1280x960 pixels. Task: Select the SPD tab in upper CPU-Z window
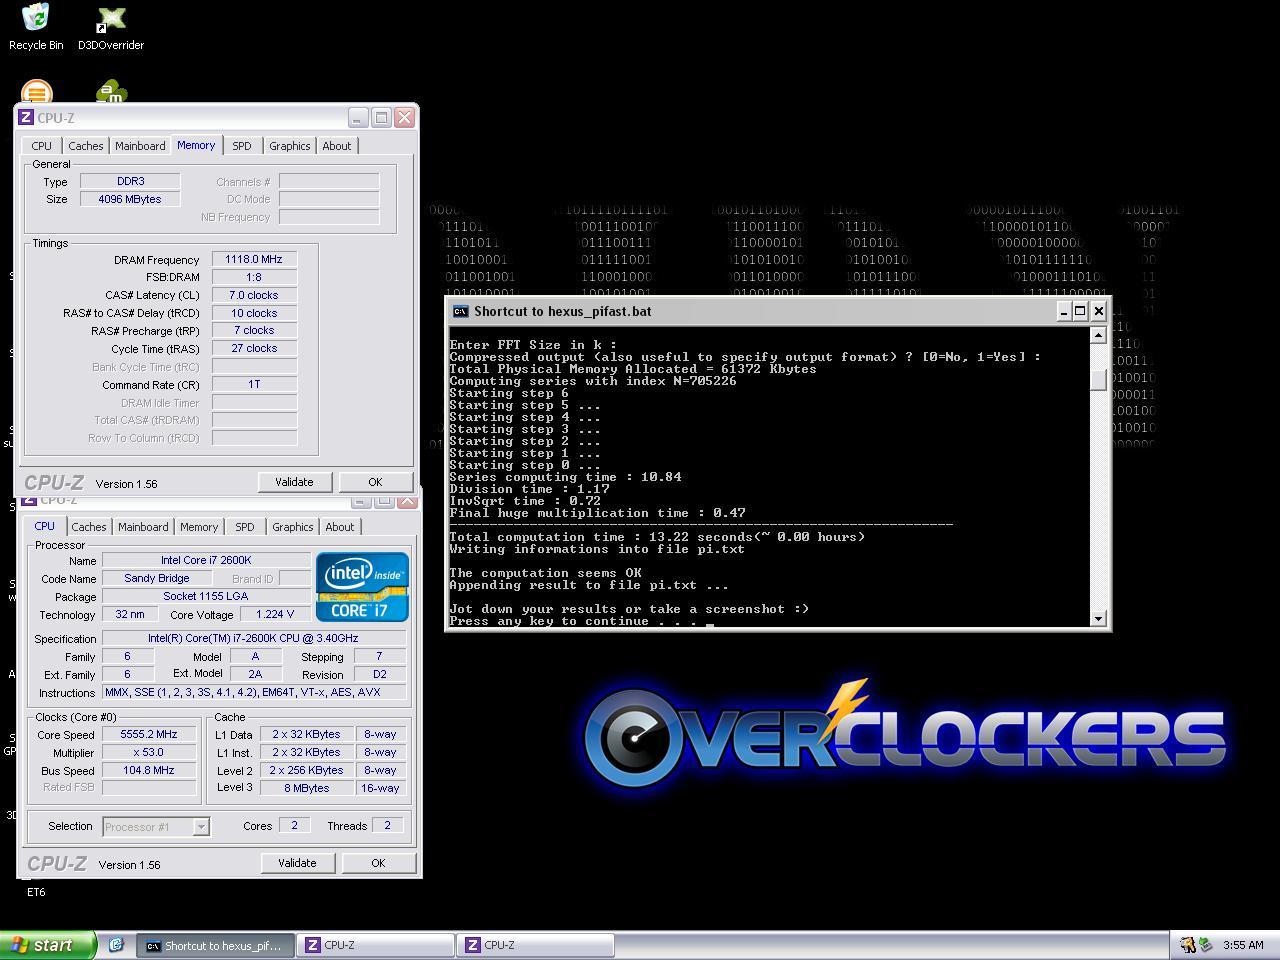[x=242, y=146]
